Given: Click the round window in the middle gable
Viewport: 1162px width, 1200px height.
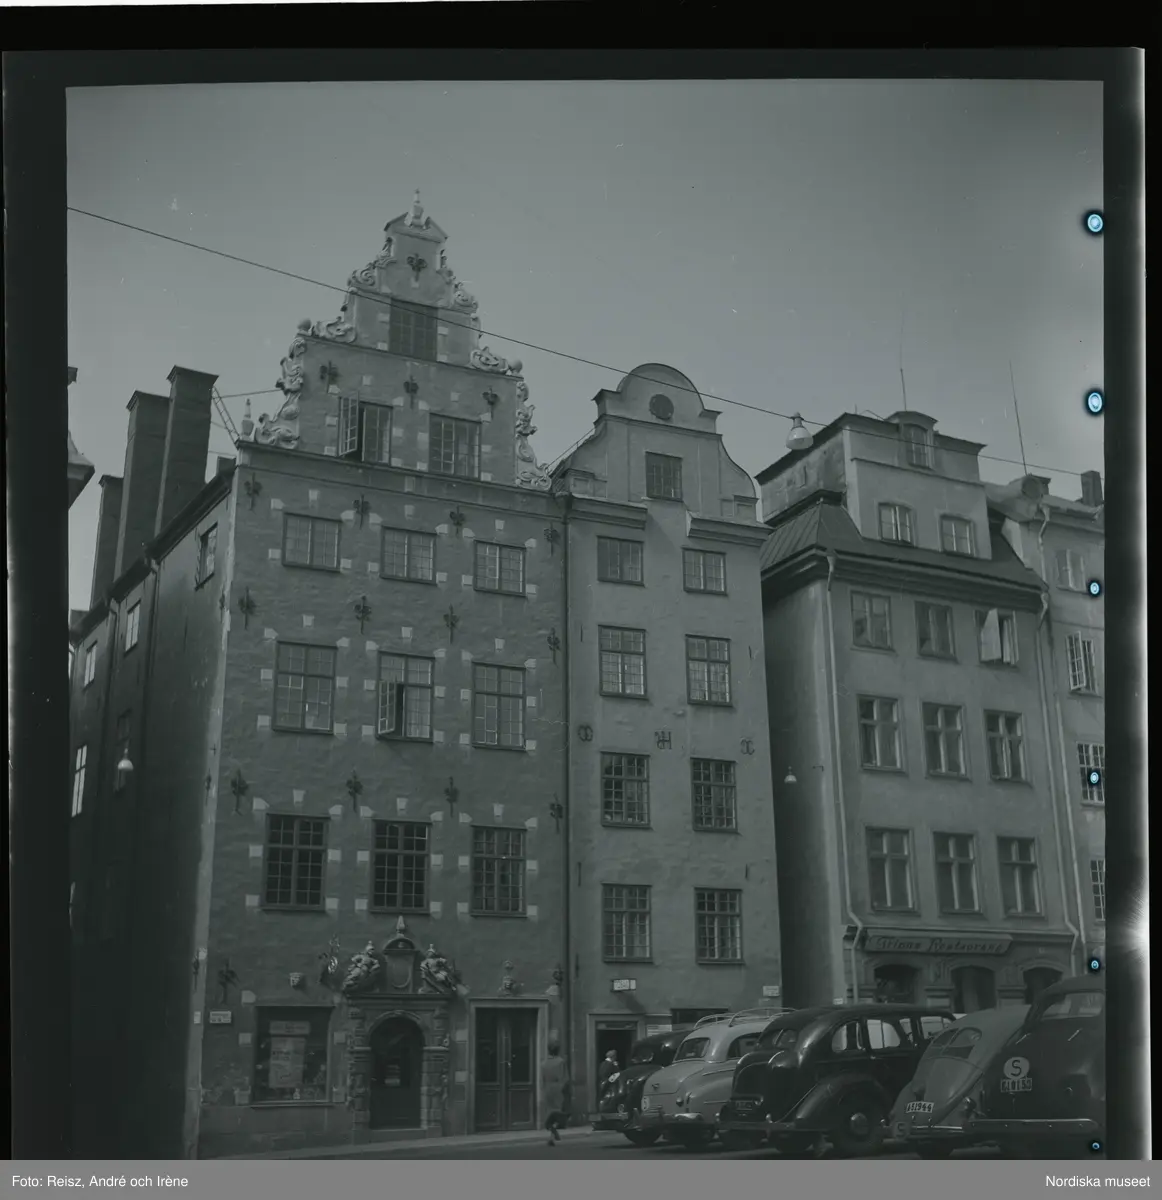Looking at the screenshot, I should [x=661, y=406].
